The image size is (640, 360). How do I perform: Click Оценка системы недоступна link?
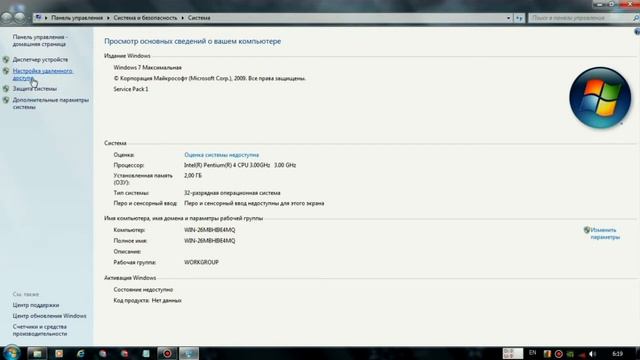tap(221, 155)
